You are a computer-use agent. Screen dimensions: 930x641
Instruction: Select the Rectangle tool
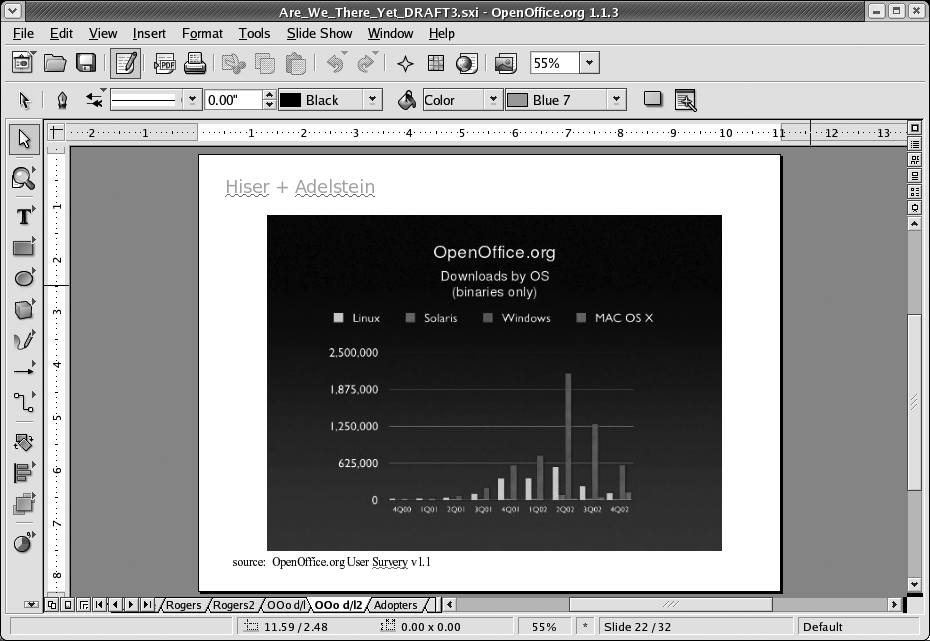pos(24,247)
